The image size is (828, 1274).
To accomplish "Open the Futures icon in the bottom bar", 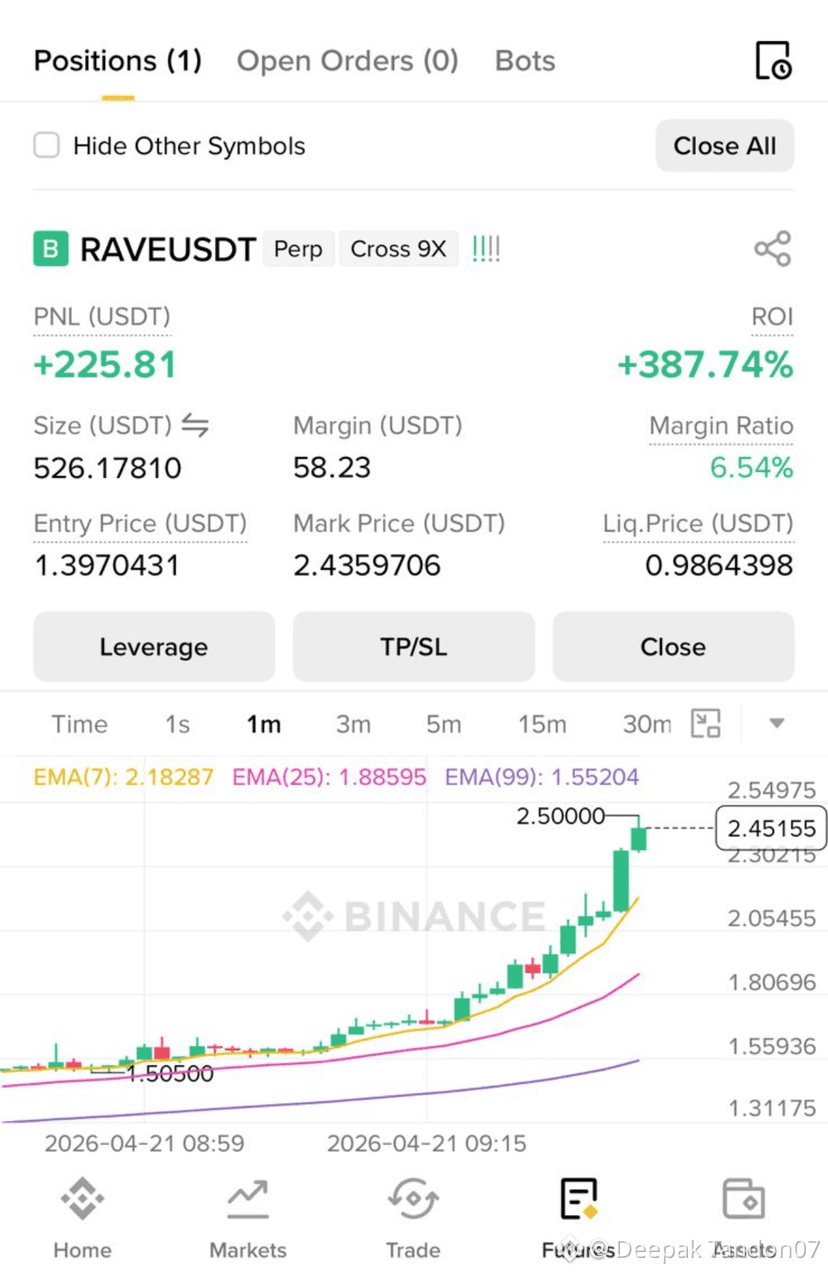I will [579, 1198].
